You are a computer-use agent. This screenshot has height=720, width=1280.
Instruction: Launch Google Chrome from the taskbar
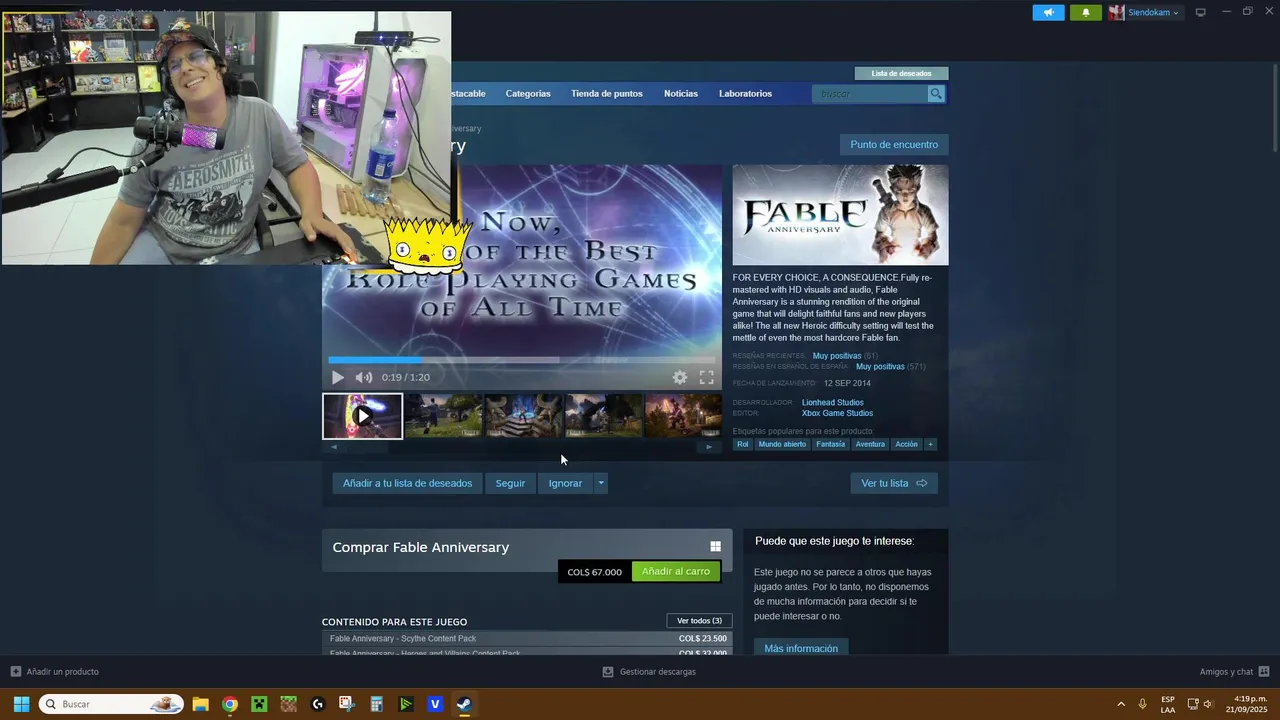point(230,704)
